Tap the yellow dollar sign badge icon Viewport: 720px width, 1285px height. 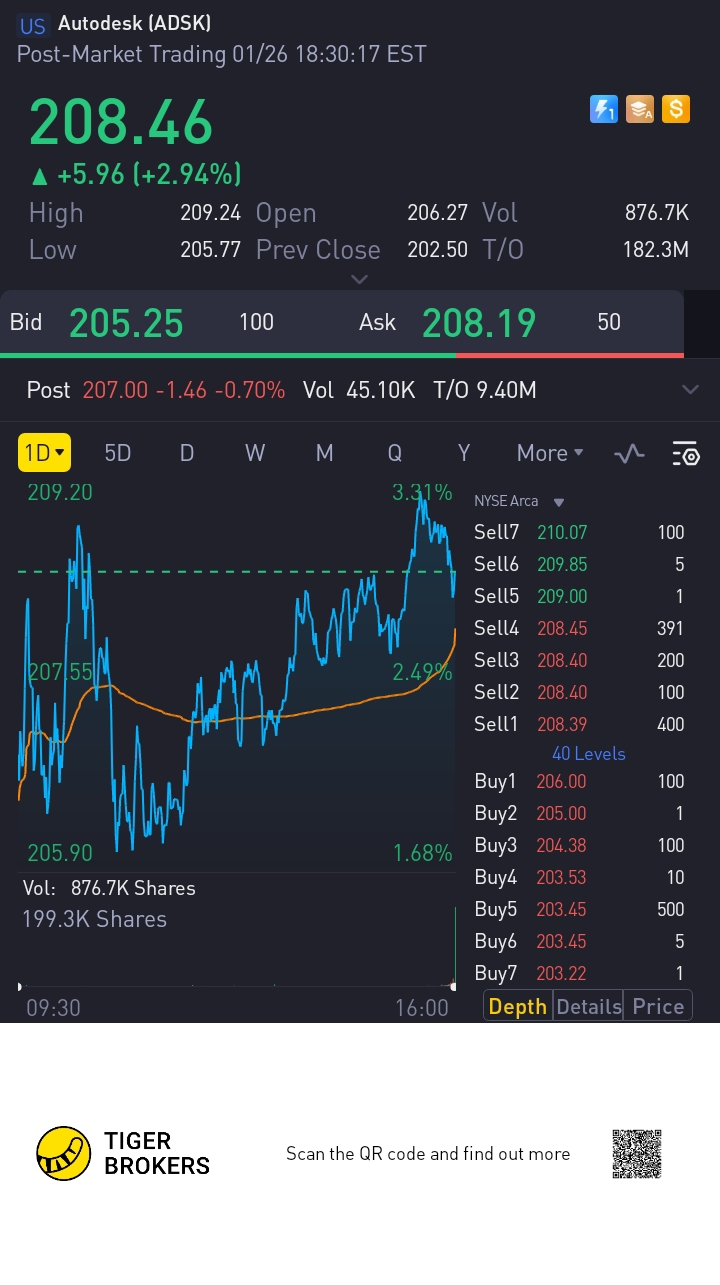pyautogui.click(x=676, y=109)
